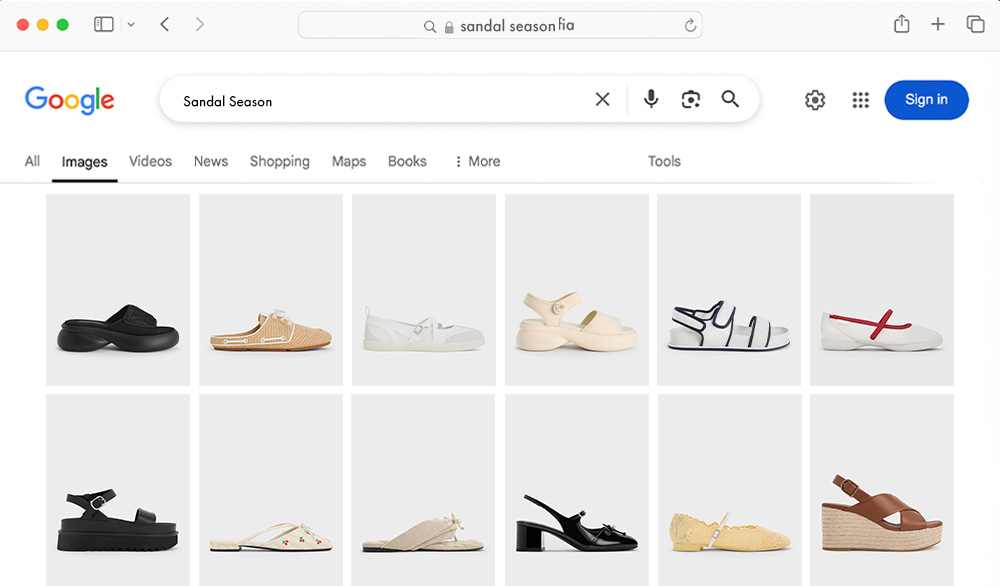
Task: Open Google quick settings gear
Action: [815, 100]
